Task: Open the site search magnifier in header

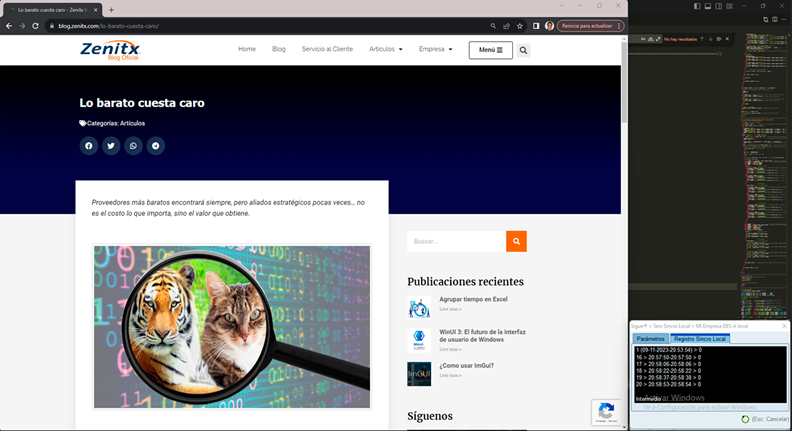Action: coord(523,50)
